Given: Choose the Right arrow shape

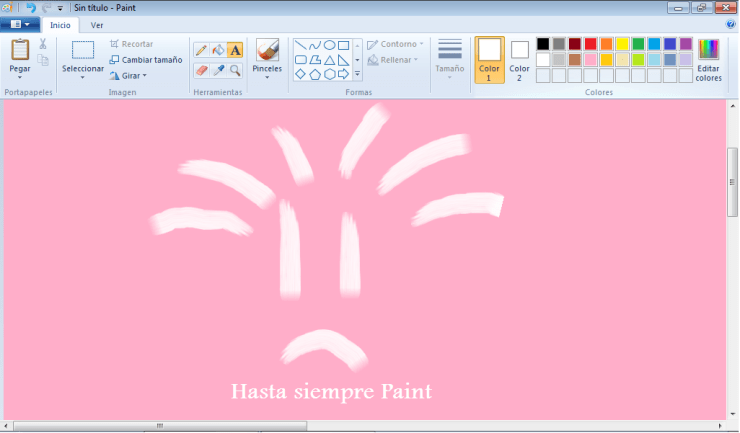Looking at the screenshot, I should click(344, 74).
